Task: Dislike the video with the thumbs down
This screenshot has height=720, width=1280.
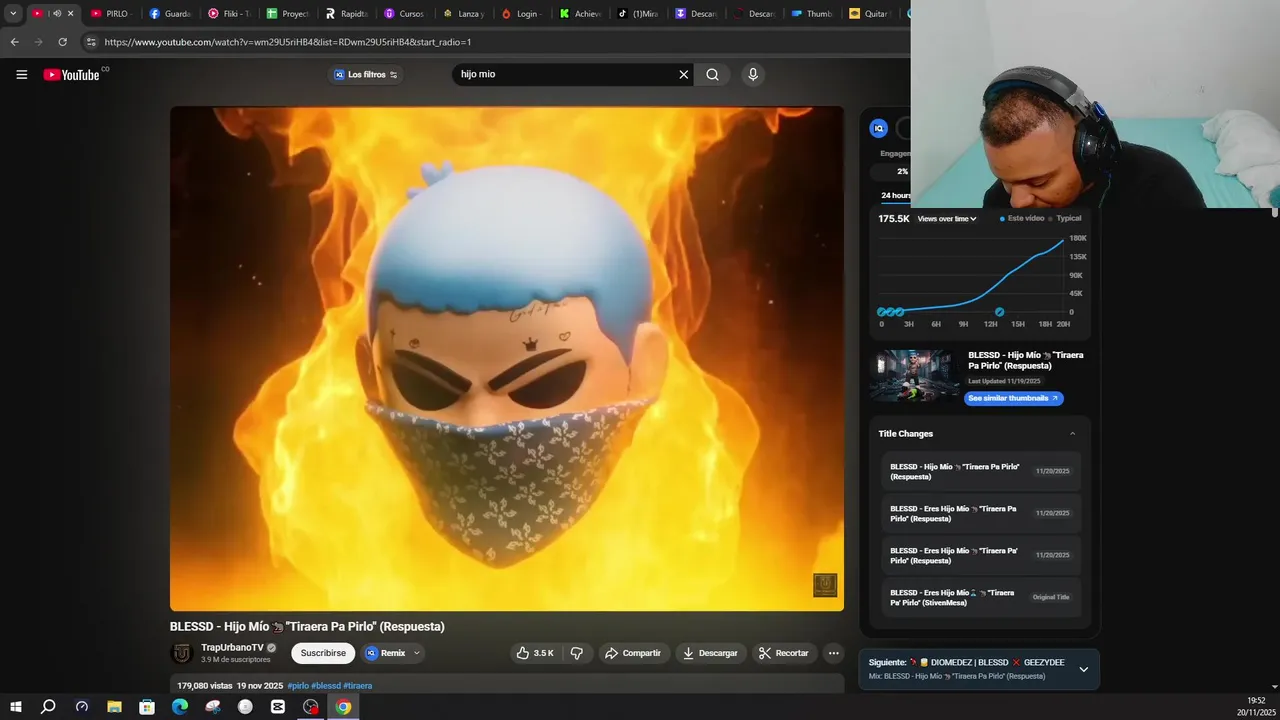Action: [x=577, y=653]
